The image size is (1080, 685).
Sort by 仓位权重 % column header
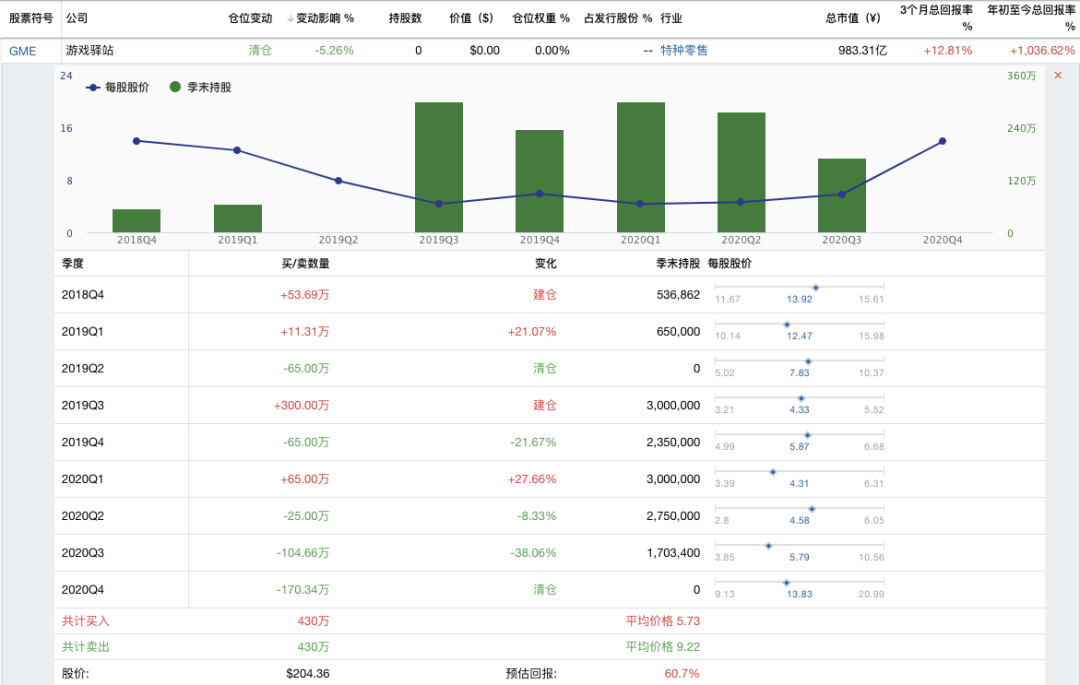pos(540,18)
